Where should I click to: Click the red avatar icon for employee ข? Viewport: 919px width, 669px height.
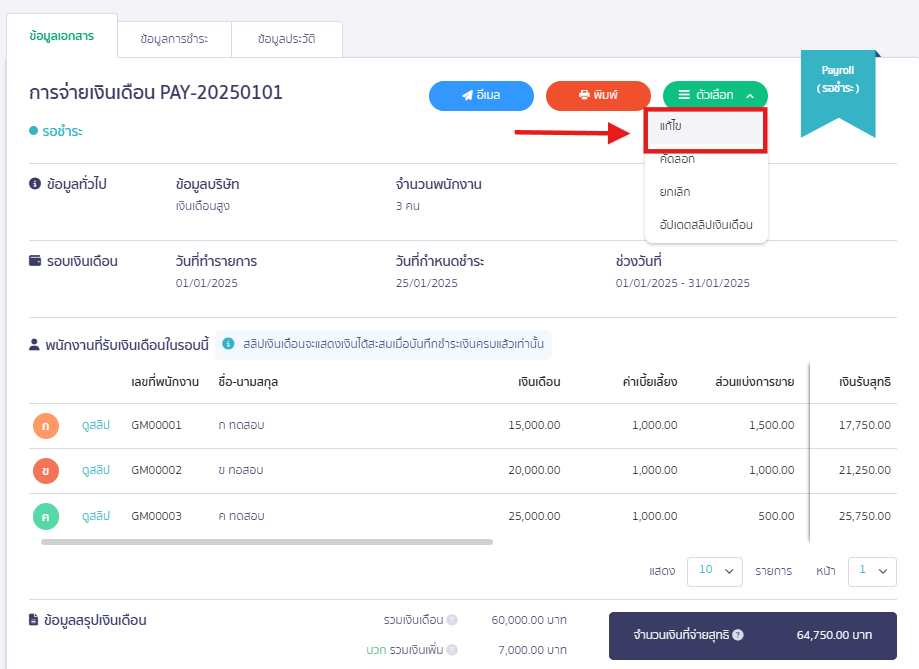(x=46, y=471)
